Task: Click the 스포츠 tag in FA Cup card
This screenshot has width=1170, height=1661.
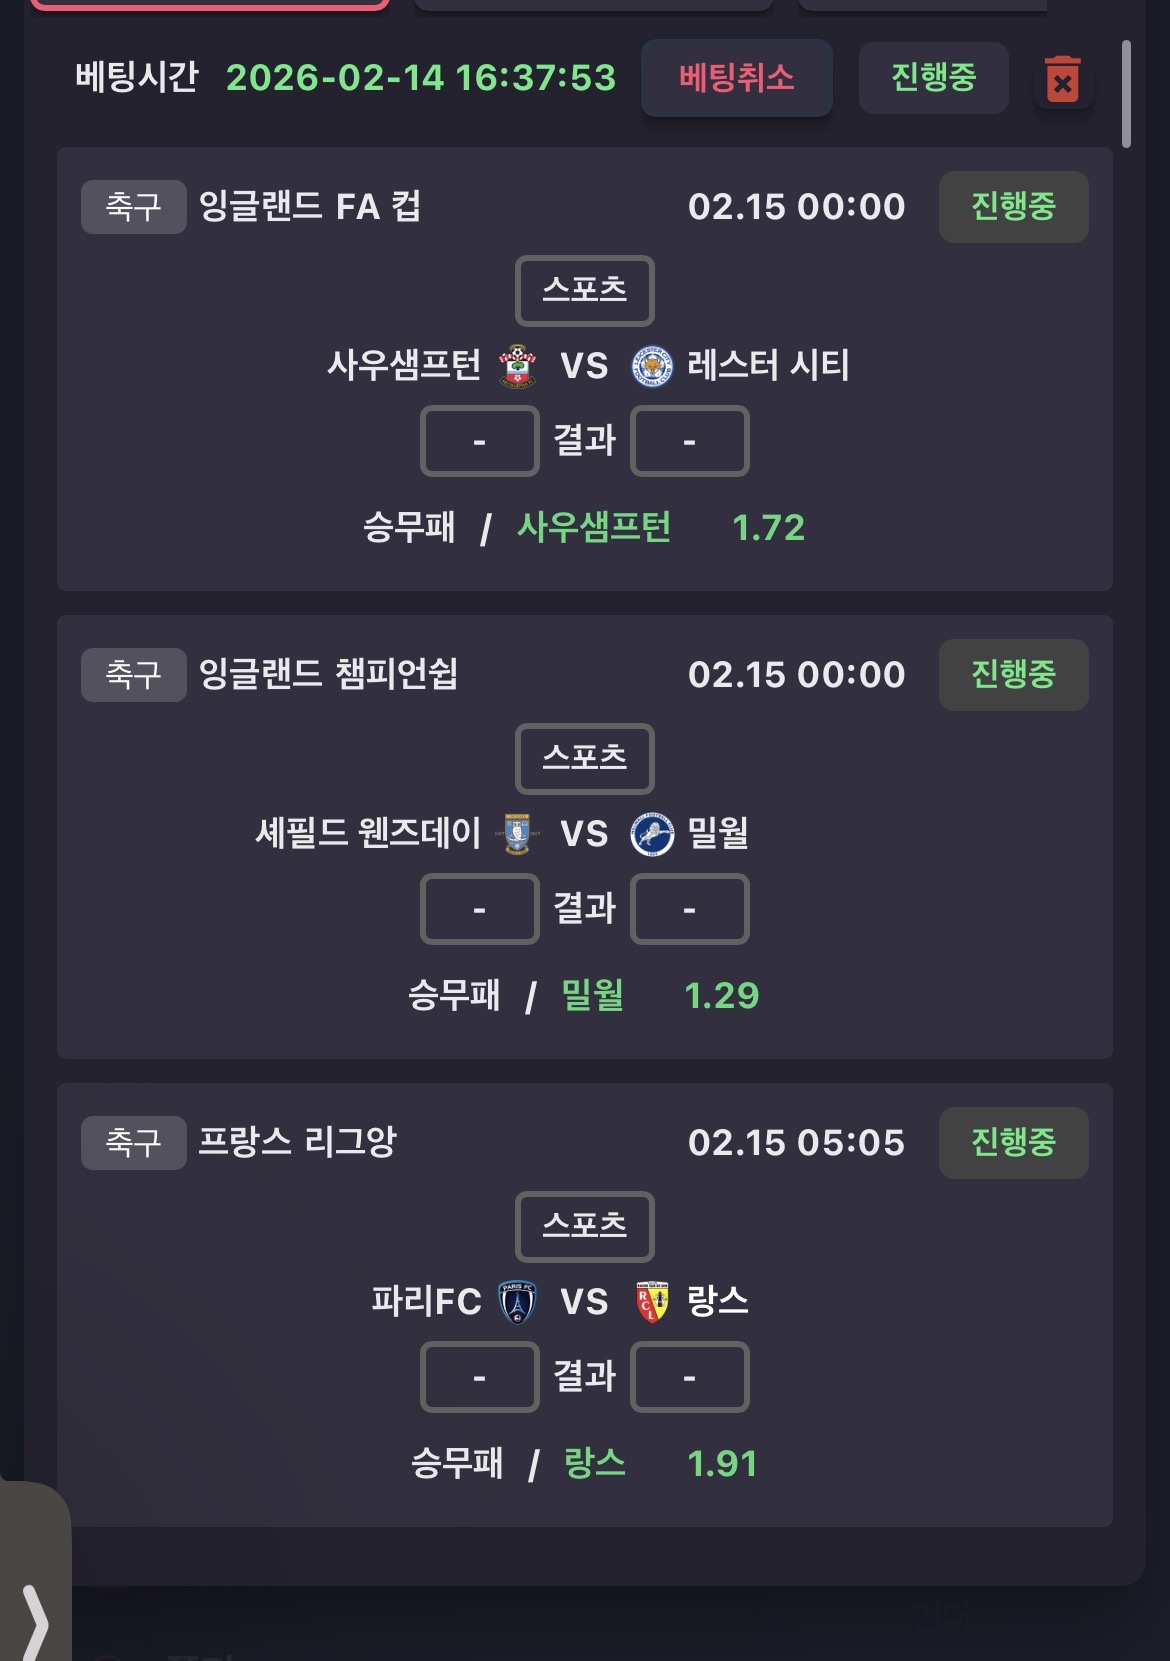Action: pyautogui.click(x=584, y=291)
